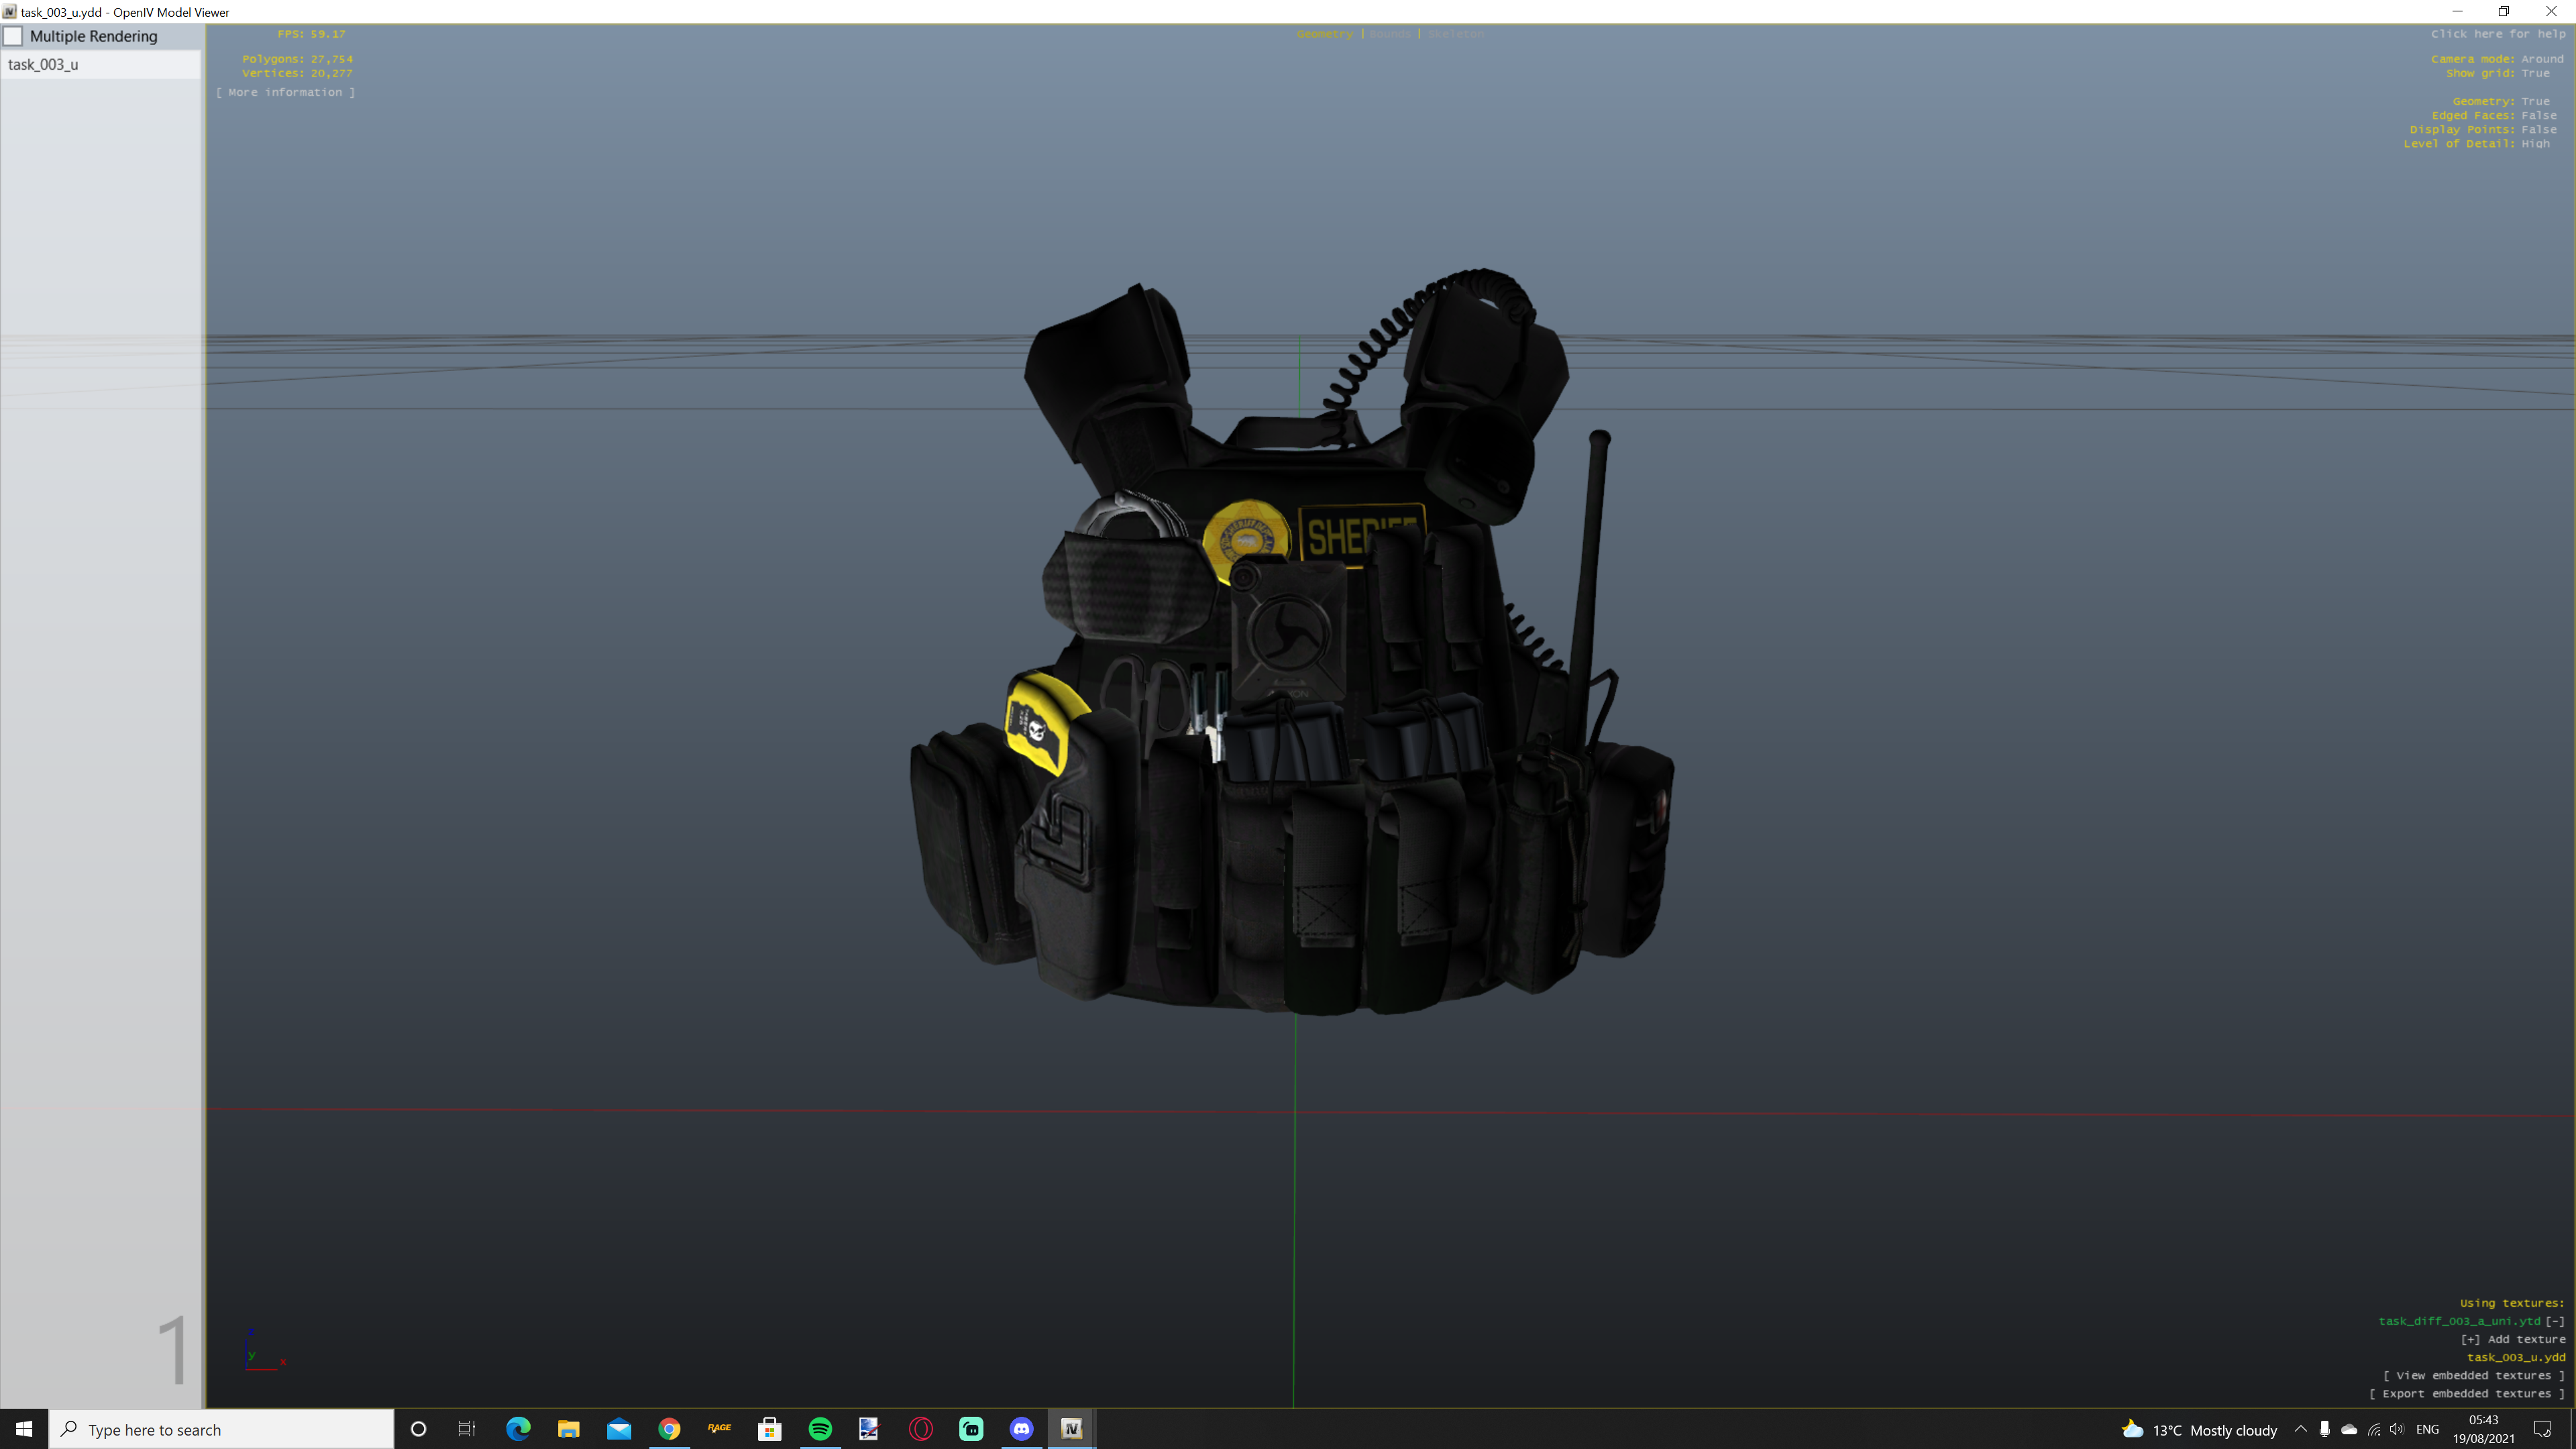
Task: Enable the Multiple Rendering checkbox
Action: pos(14,36)
